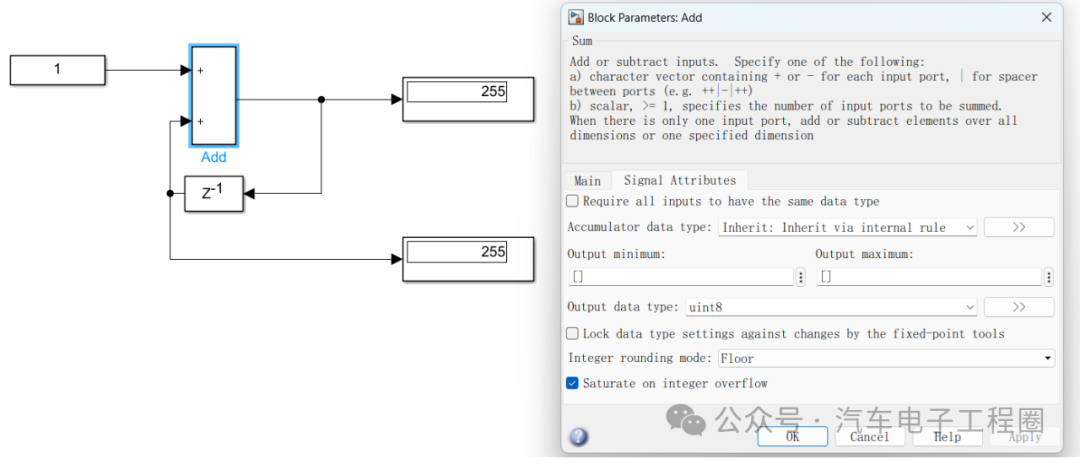1080x464 pixels.
Task: Click the blue Add block label
Action: 214,158
